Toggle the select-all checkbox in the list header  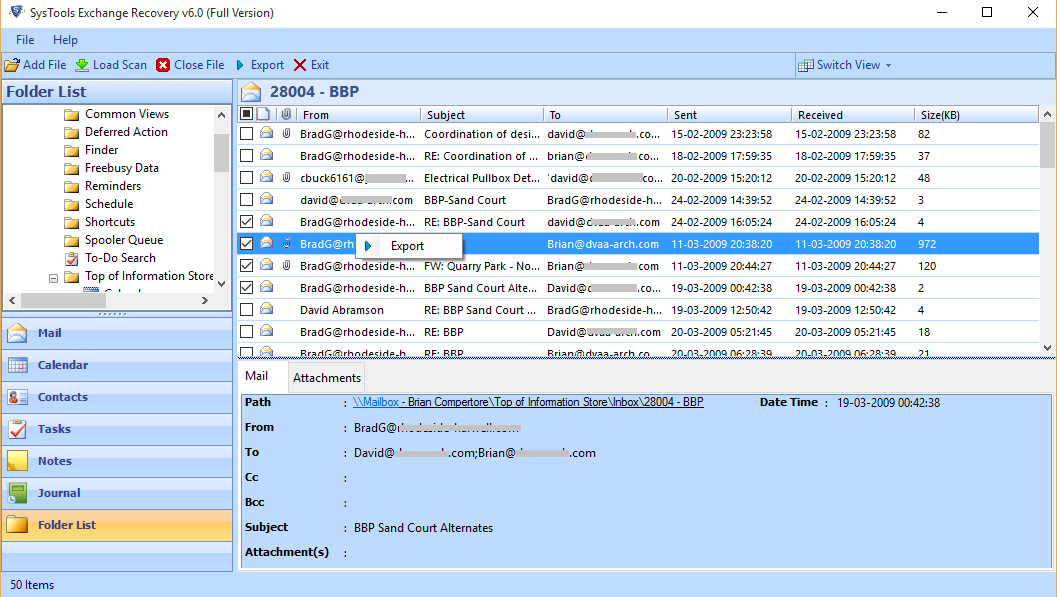[247, 115]
